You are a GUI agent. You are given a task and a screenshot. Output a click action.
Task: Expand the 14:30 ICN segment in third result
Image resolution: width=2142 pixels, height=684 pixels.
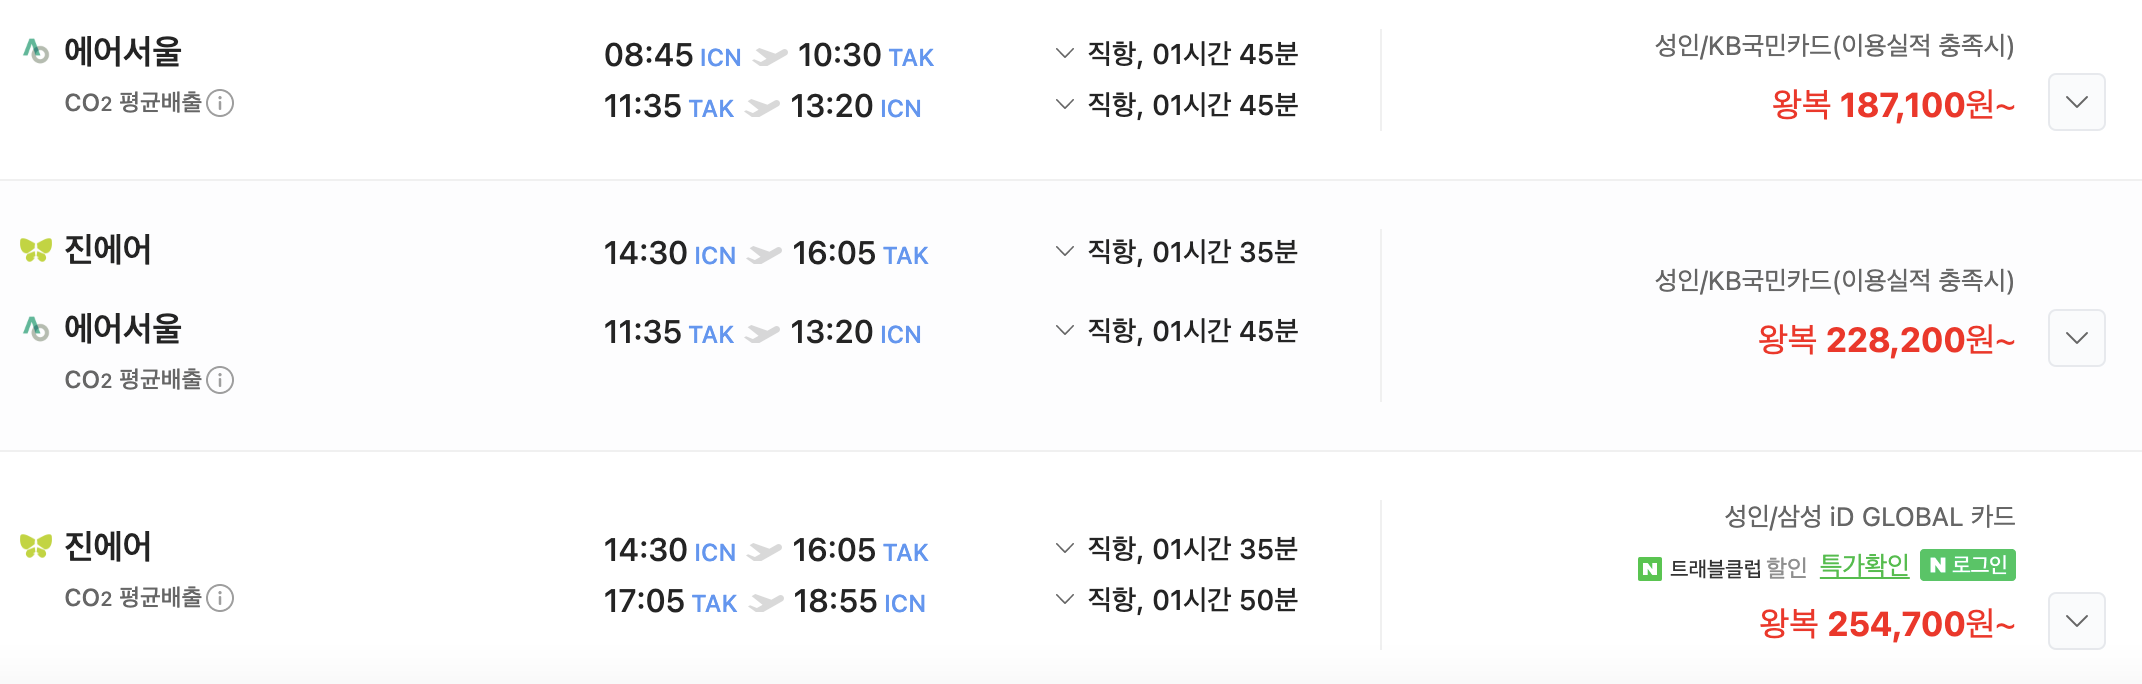pos(1065,548)
